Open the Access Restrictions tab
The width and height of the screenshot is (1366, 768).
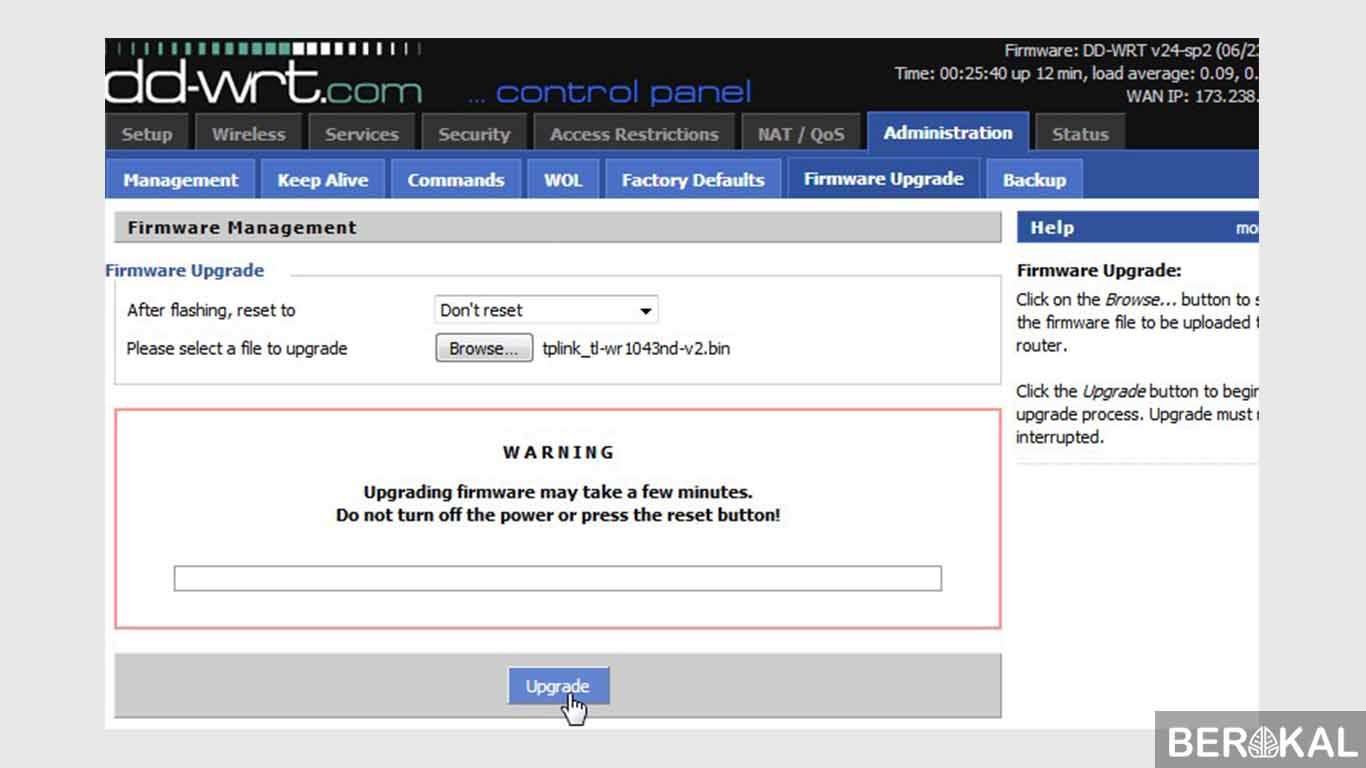pos(634,134)
